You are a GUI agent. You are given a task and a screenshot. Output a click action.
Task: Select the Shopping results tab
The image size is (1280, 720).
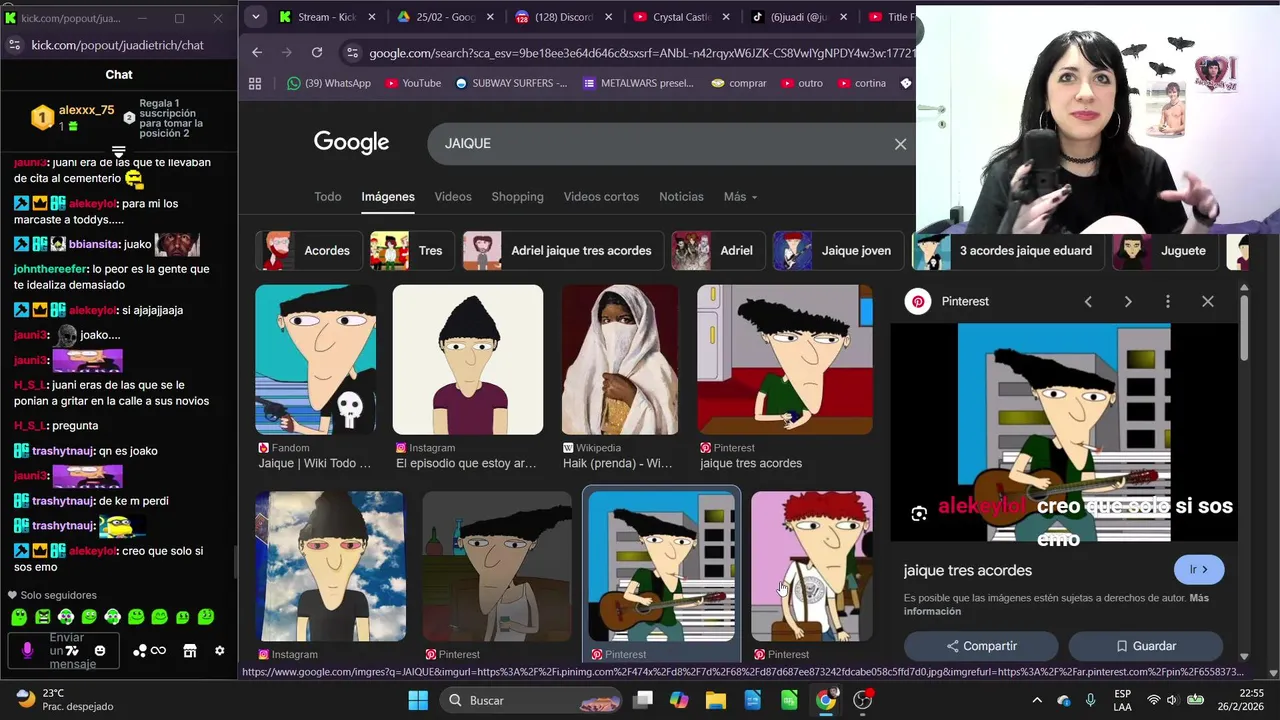(517, 197)
